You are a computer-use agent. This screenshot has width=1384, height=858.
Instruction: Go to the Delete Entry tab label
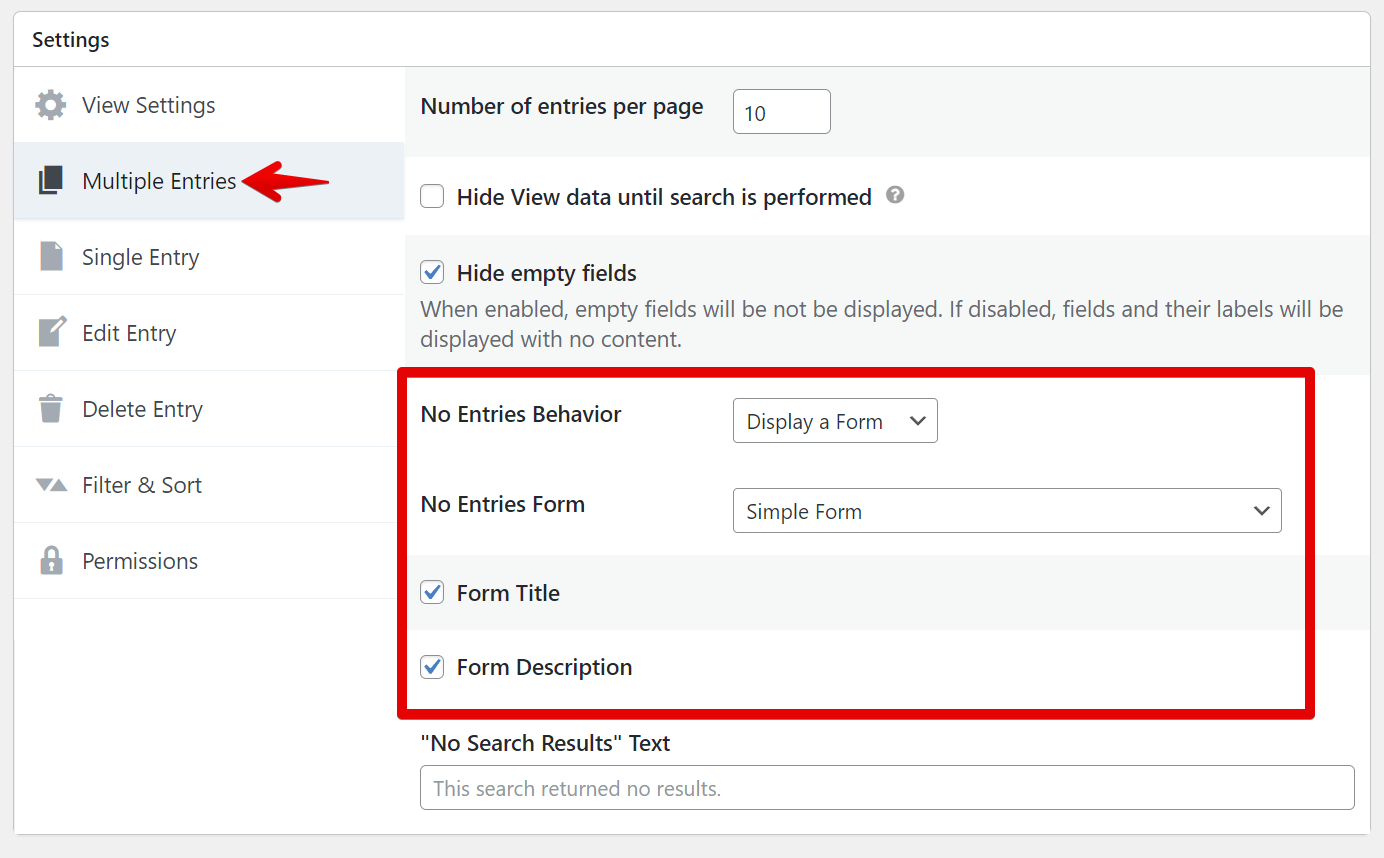(142, 409)
